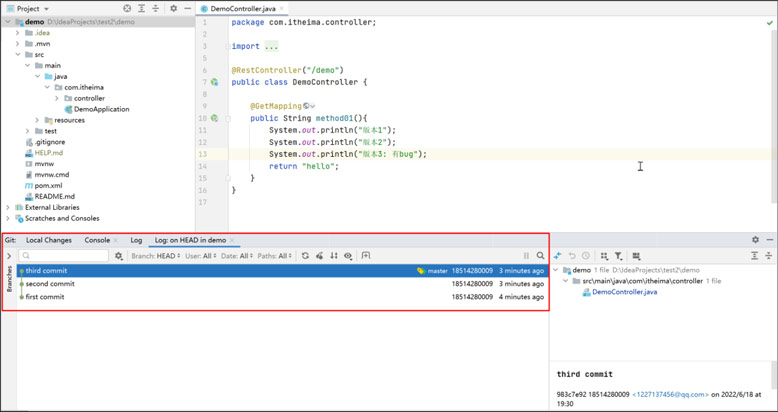Image resolution: width=778 pixels, height=412 pixels.
Task: Click the History clock icon in details pane
Action: tap(585, 256)
